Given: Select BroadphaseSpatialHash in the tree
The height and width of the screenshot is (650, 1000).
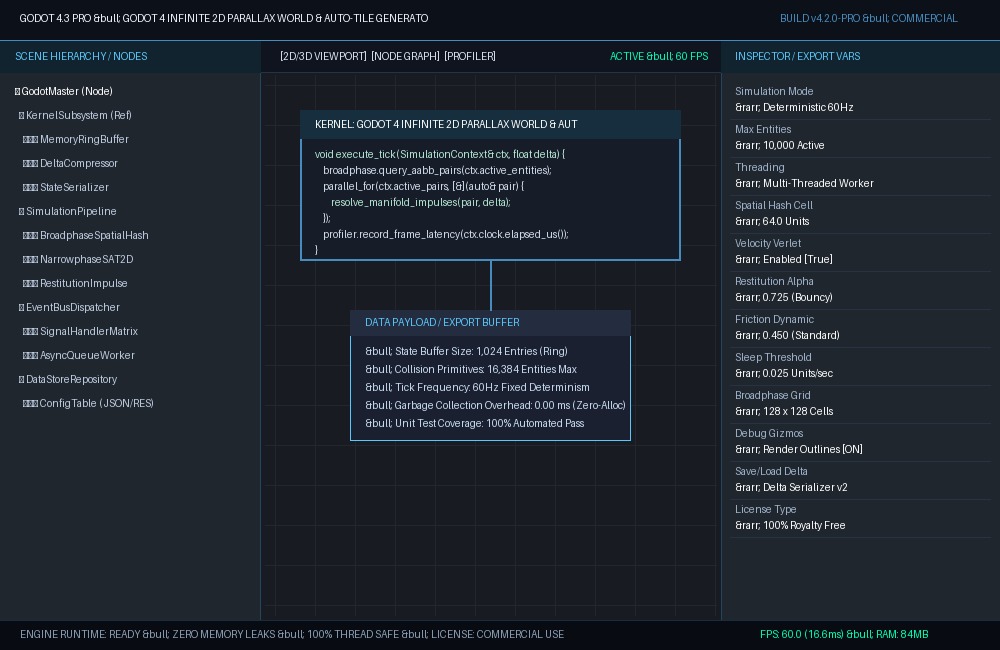Looking at the screenshot, I should (x=94, y=235).
